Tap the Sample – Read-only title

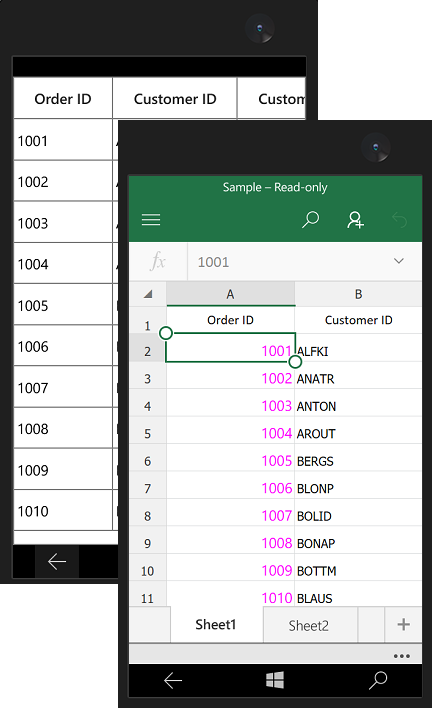pyautogui.click(x=275, y=187)
